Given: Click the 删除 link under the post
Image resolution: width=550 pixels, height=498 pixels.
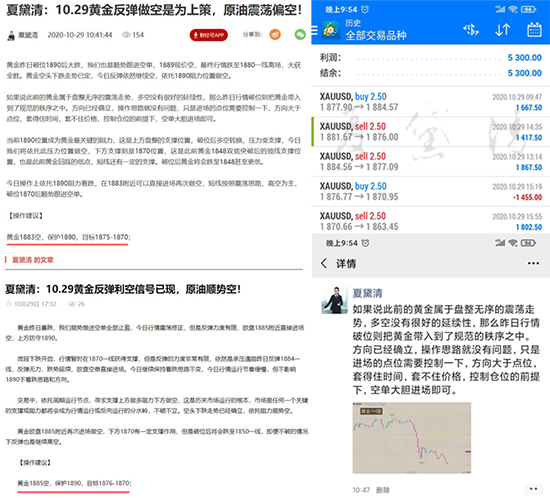Looking at the screenshot, I should tap(383, 490).
